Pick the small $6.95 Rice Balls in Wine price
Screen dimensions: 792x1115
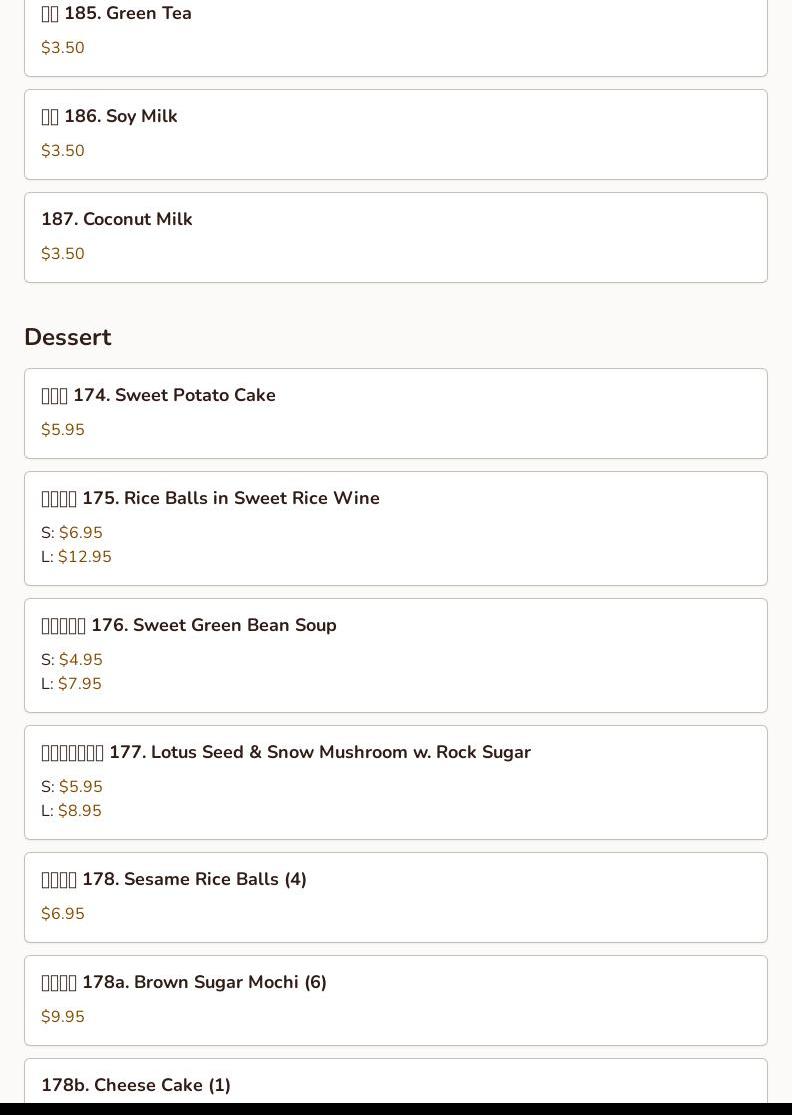point(80,533)
